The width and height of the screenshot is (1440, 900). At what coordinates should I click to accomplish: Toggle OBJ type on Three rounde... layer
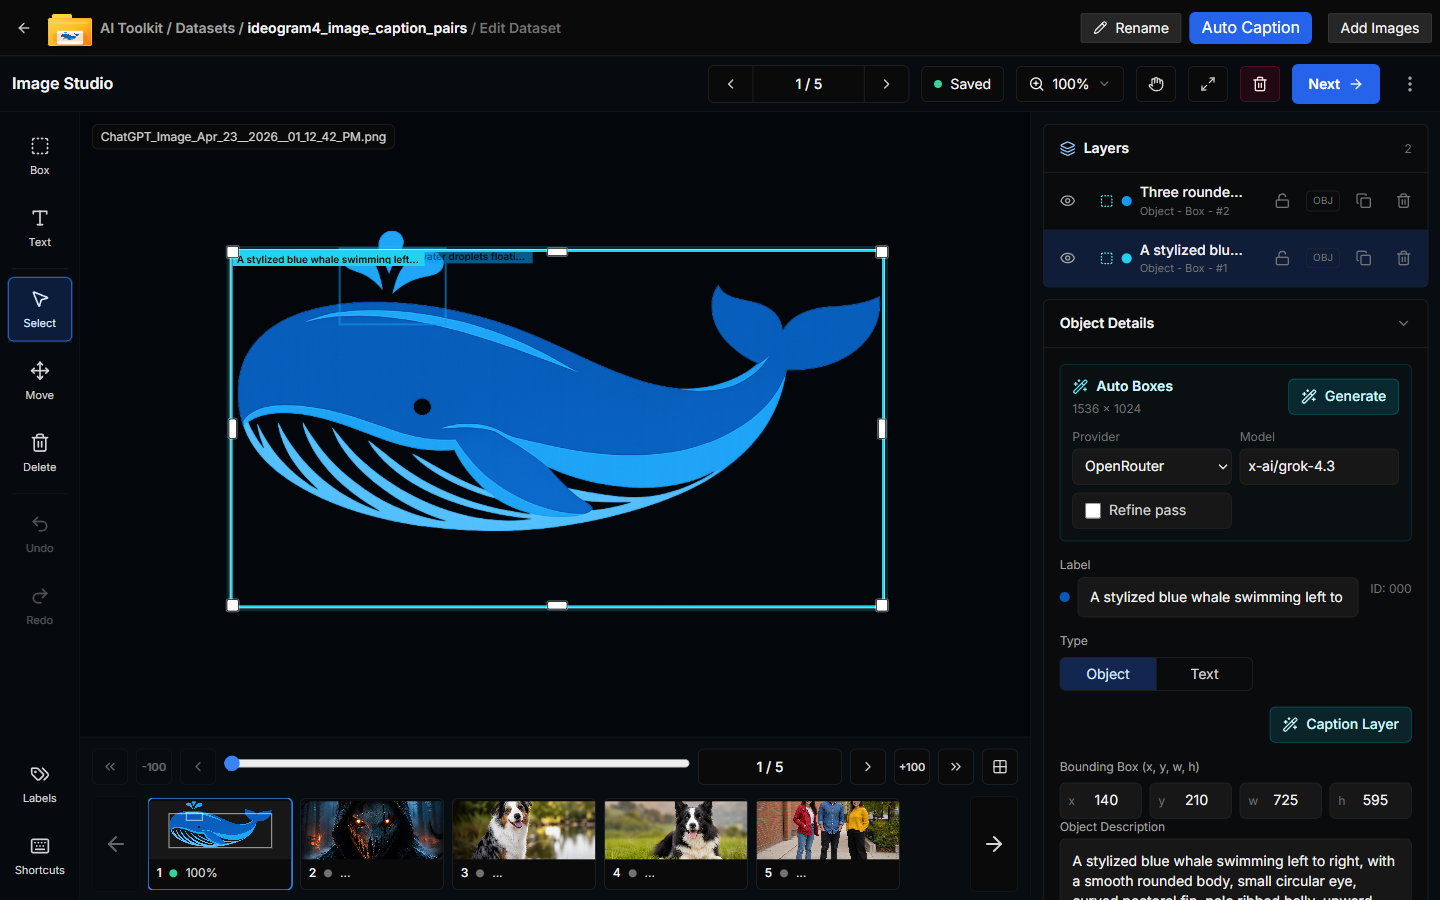click(1323, 201)
